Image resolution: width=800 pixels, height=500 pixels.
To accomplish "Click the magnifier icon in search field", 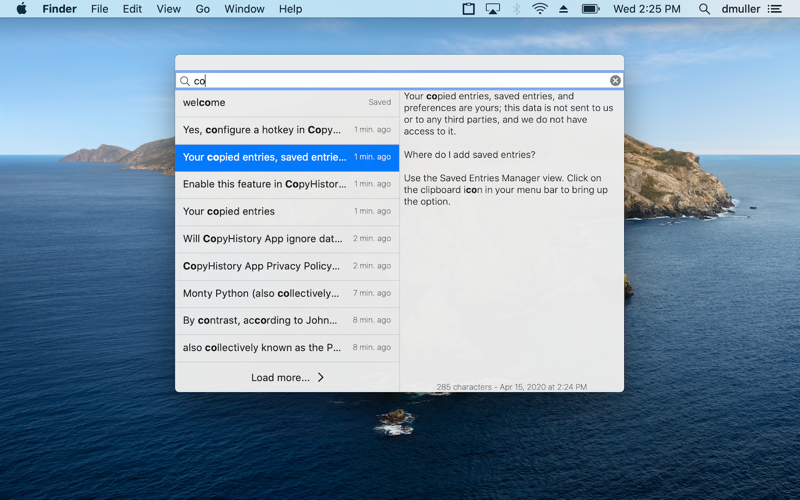I will tap(185, 81).
